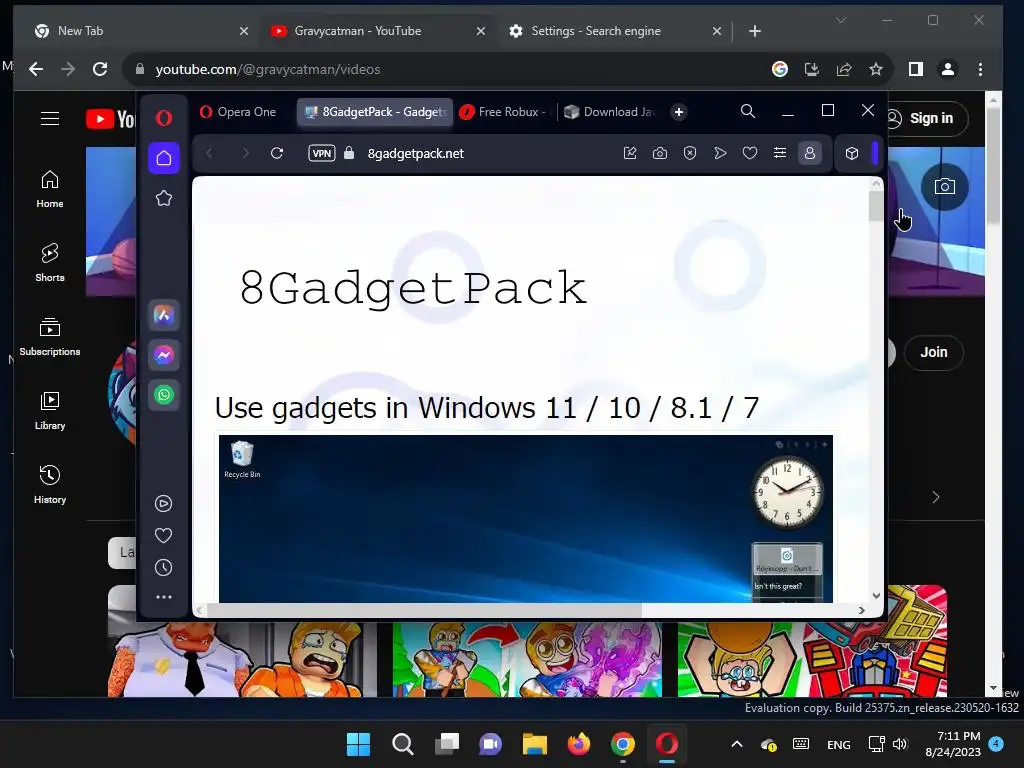This screenshot has width=1024, height=768.
Task: Open a new Chrome tab with plus button
Action: tap(755, 31)
